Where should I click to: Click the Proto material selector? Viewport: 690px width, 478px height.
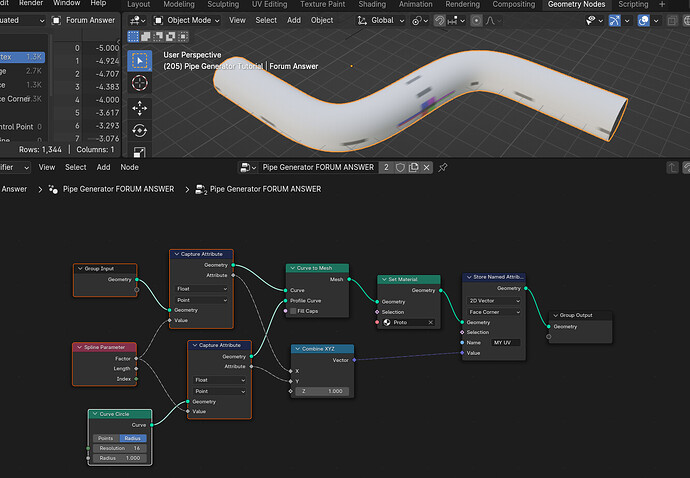387,323
